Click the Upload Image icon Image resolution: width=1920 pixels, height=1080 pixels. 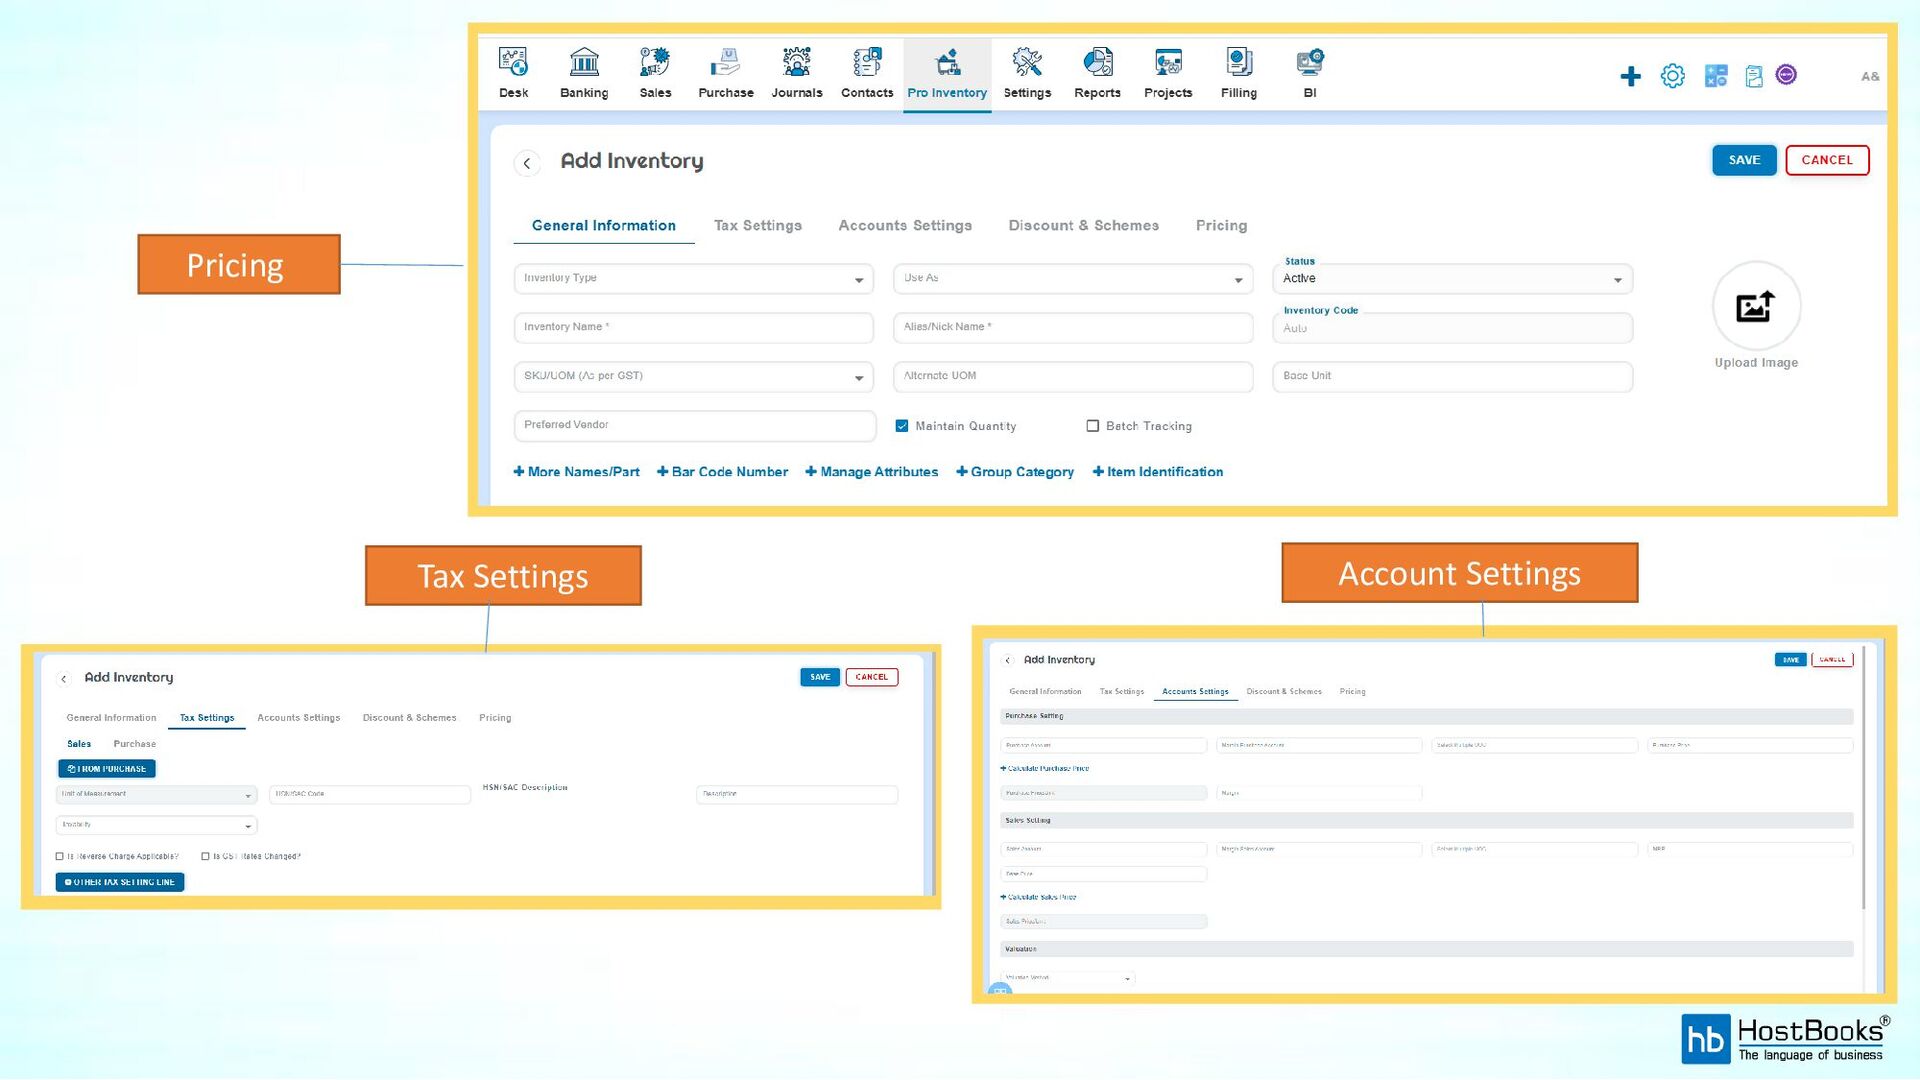coord(1756,306)
